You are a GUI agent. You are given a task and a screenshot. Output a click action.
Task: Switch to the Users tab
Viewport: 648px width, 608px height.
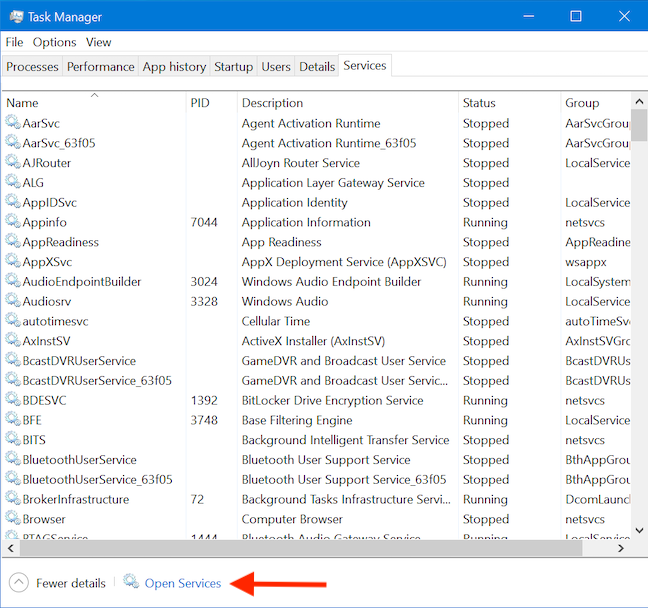click(x=276, y=67)
